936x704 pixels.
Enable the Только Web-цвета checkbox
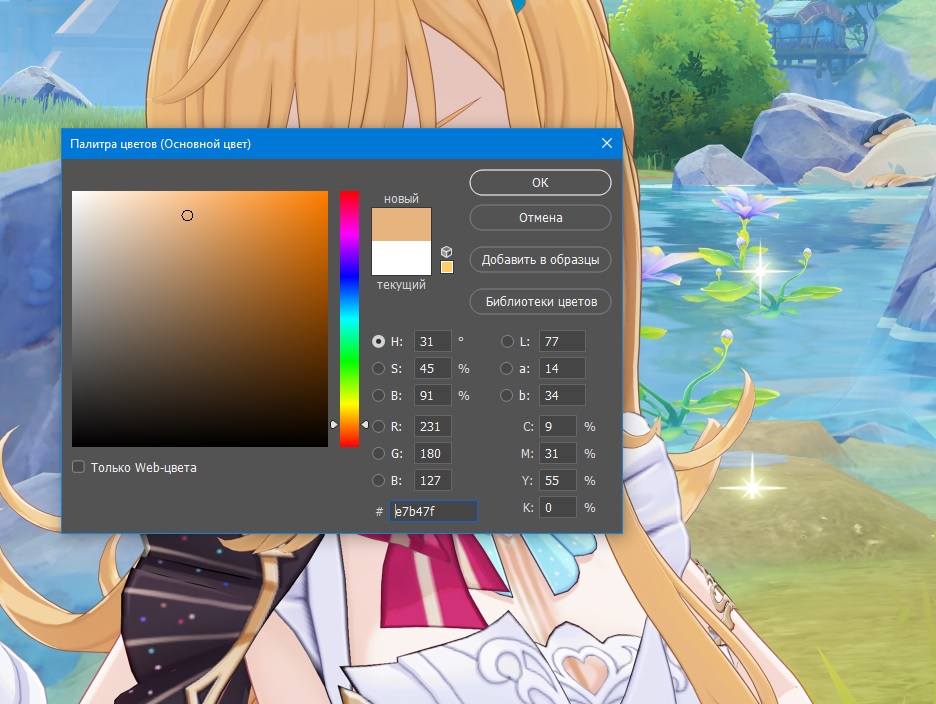(78, 467)
